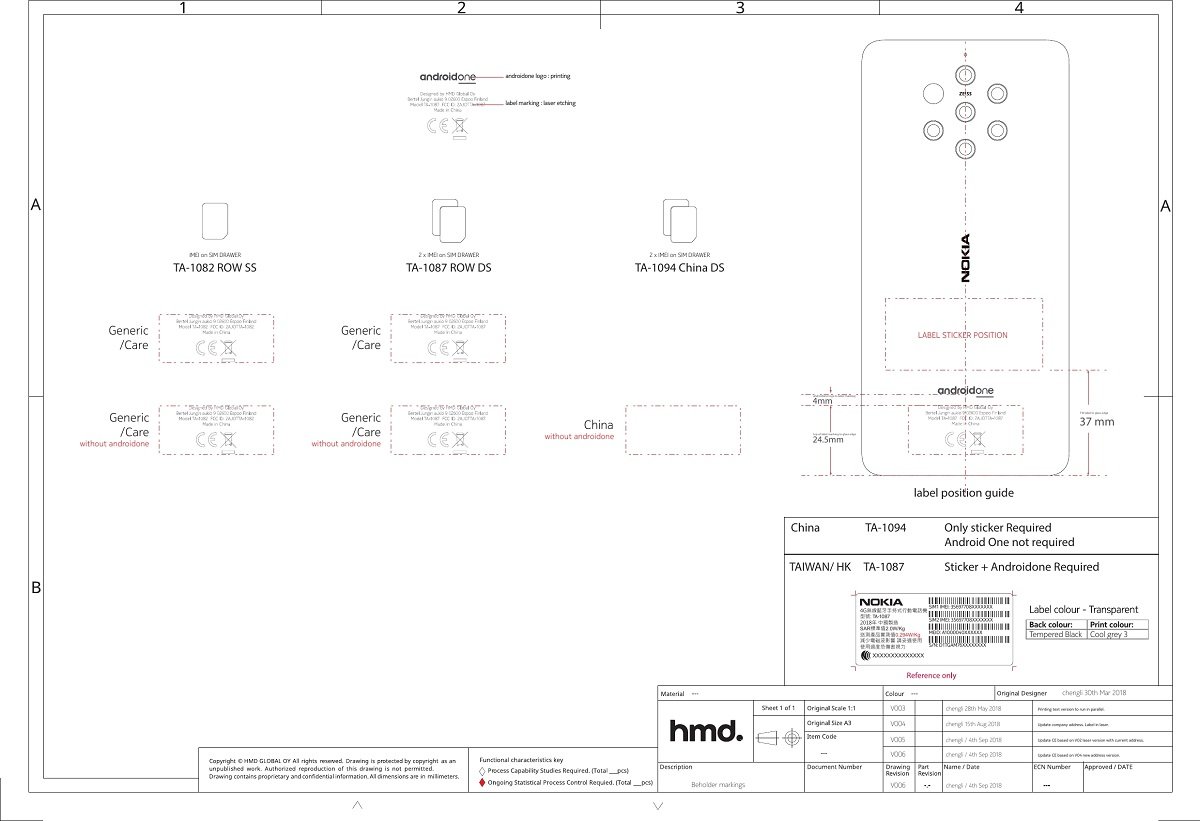This screenshot has height=821, width=1200.
Task: Click the dual SIM cards icon above TA-1087
Action: coord(448,221)
